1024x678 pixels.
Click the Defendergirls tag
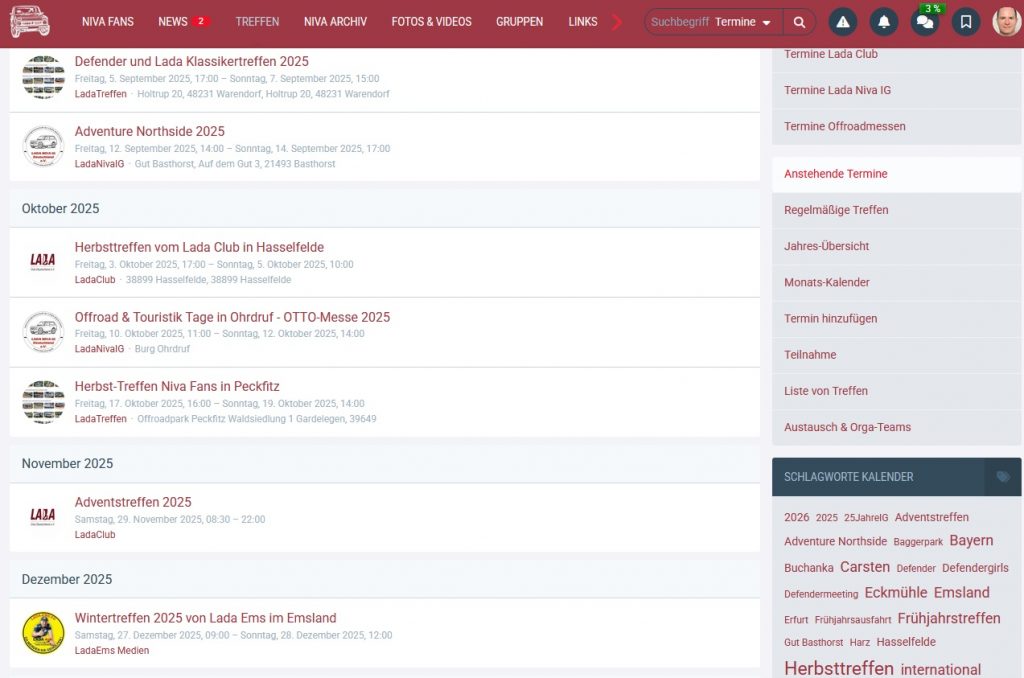coord(975,568)
